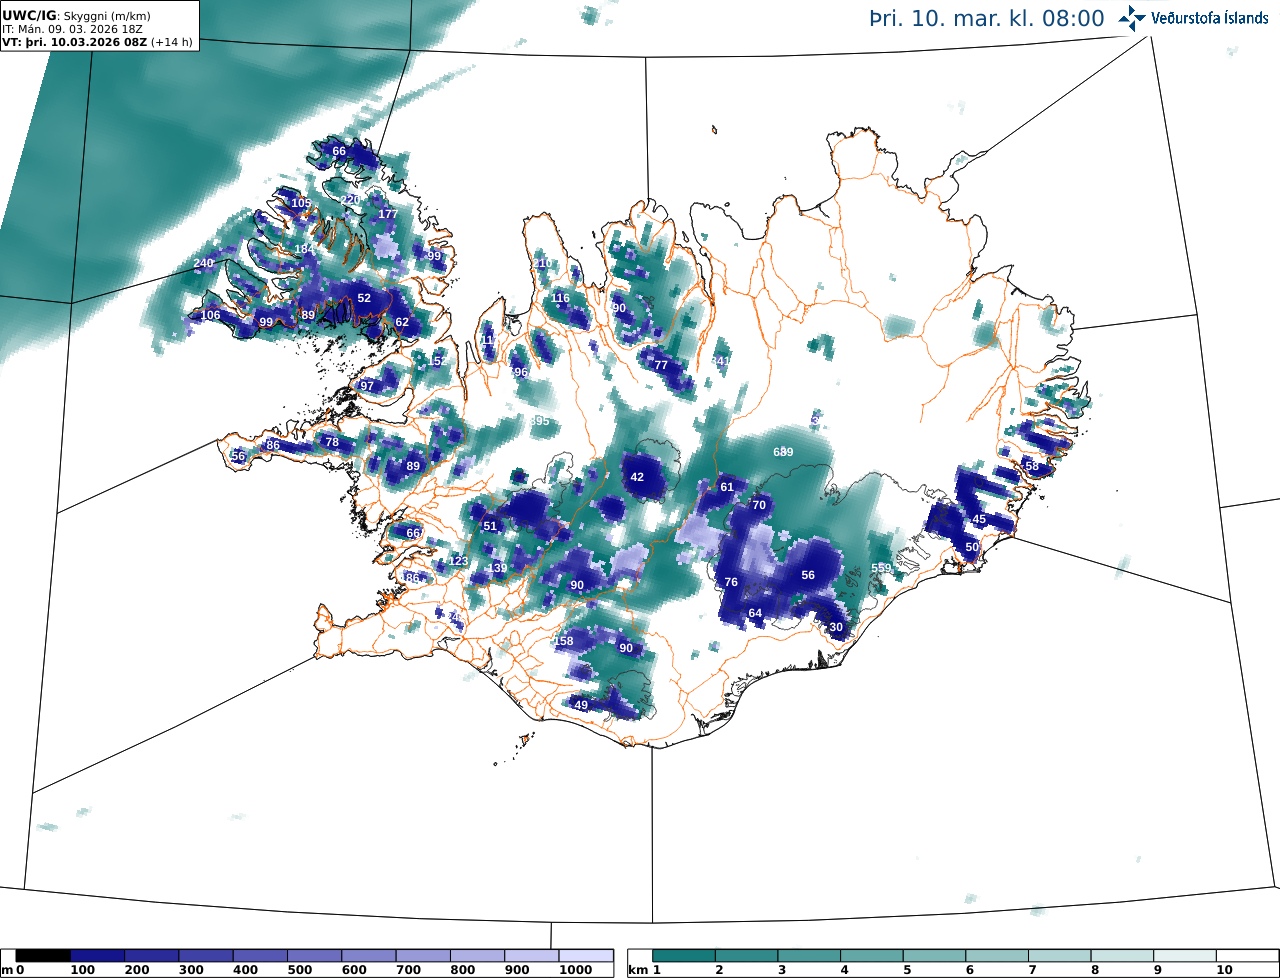Click the visibility value '77' on the map
This screenshot has width=1280, height=978.
point(661,365)
